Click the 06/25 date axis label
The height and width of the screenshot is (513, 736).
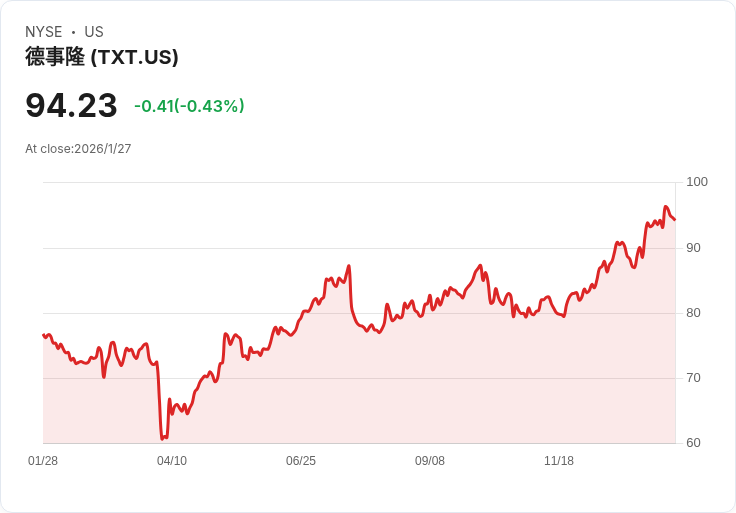301,461
